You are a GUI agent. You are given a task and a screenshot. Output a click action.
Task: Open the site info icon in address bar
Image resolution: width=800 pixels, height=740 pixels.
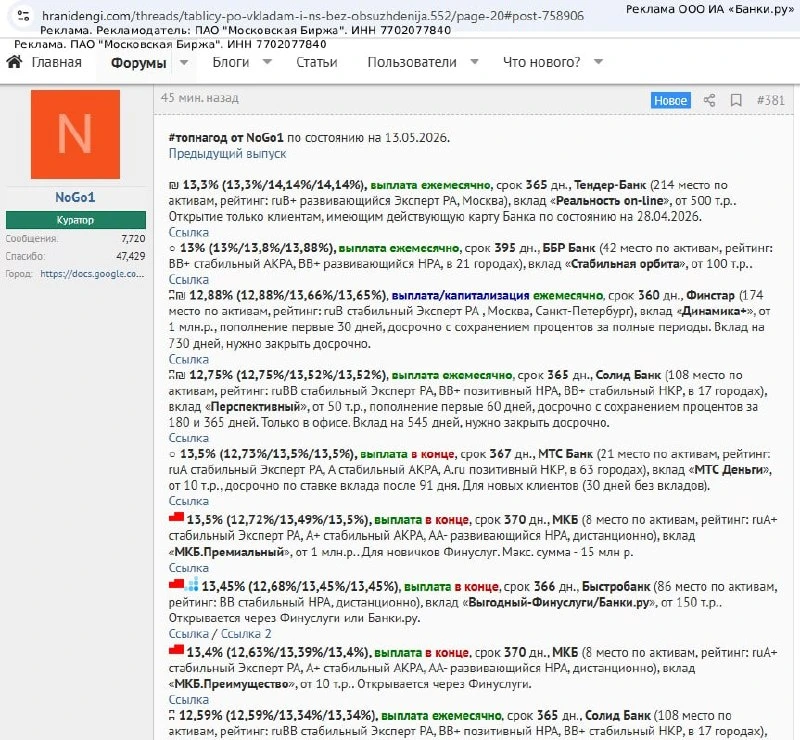click(x=23, y=15)
